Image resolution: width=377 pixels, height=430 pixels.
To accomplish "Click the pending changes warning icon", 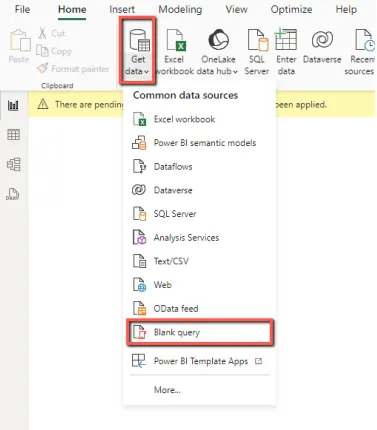I will pos(43,104).
